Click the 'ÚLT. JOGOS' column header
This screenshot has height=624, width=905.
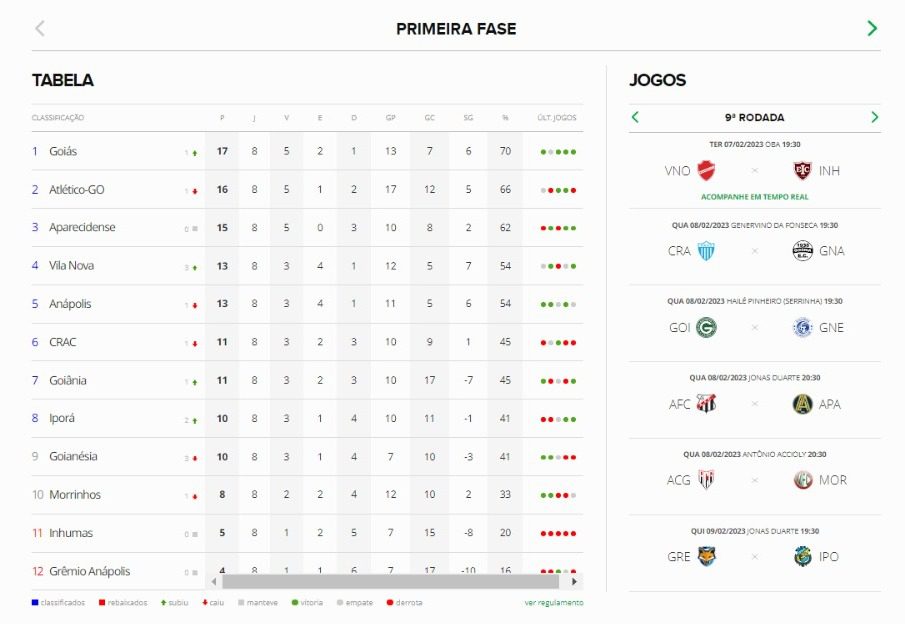pos(557,118)
